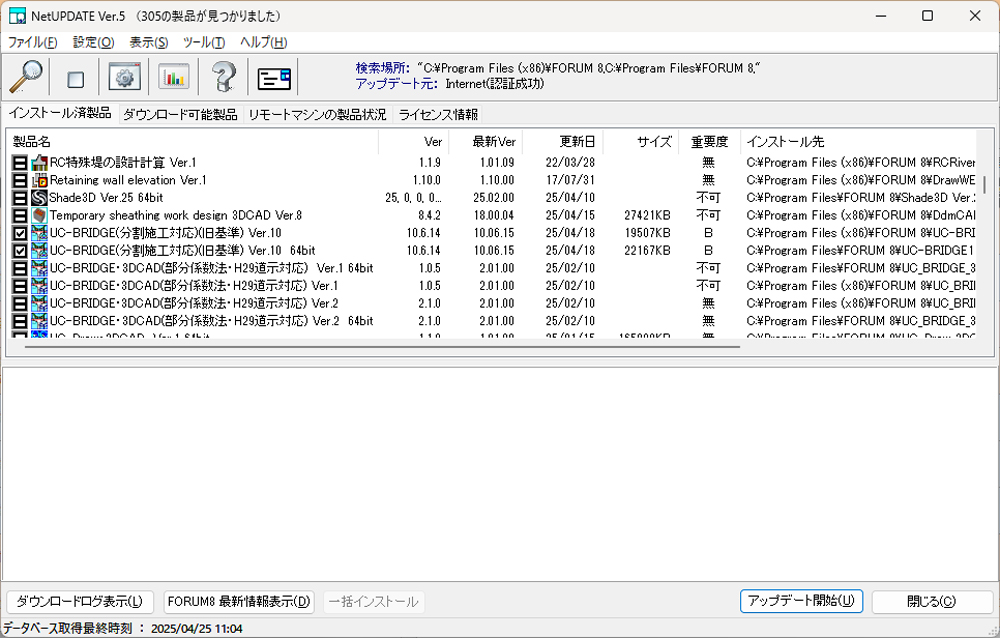The height and width of the screenshot is (638, 1000).
Task: Switch to the ダウンロード可能製品 tab
Action: pos(180,115)
